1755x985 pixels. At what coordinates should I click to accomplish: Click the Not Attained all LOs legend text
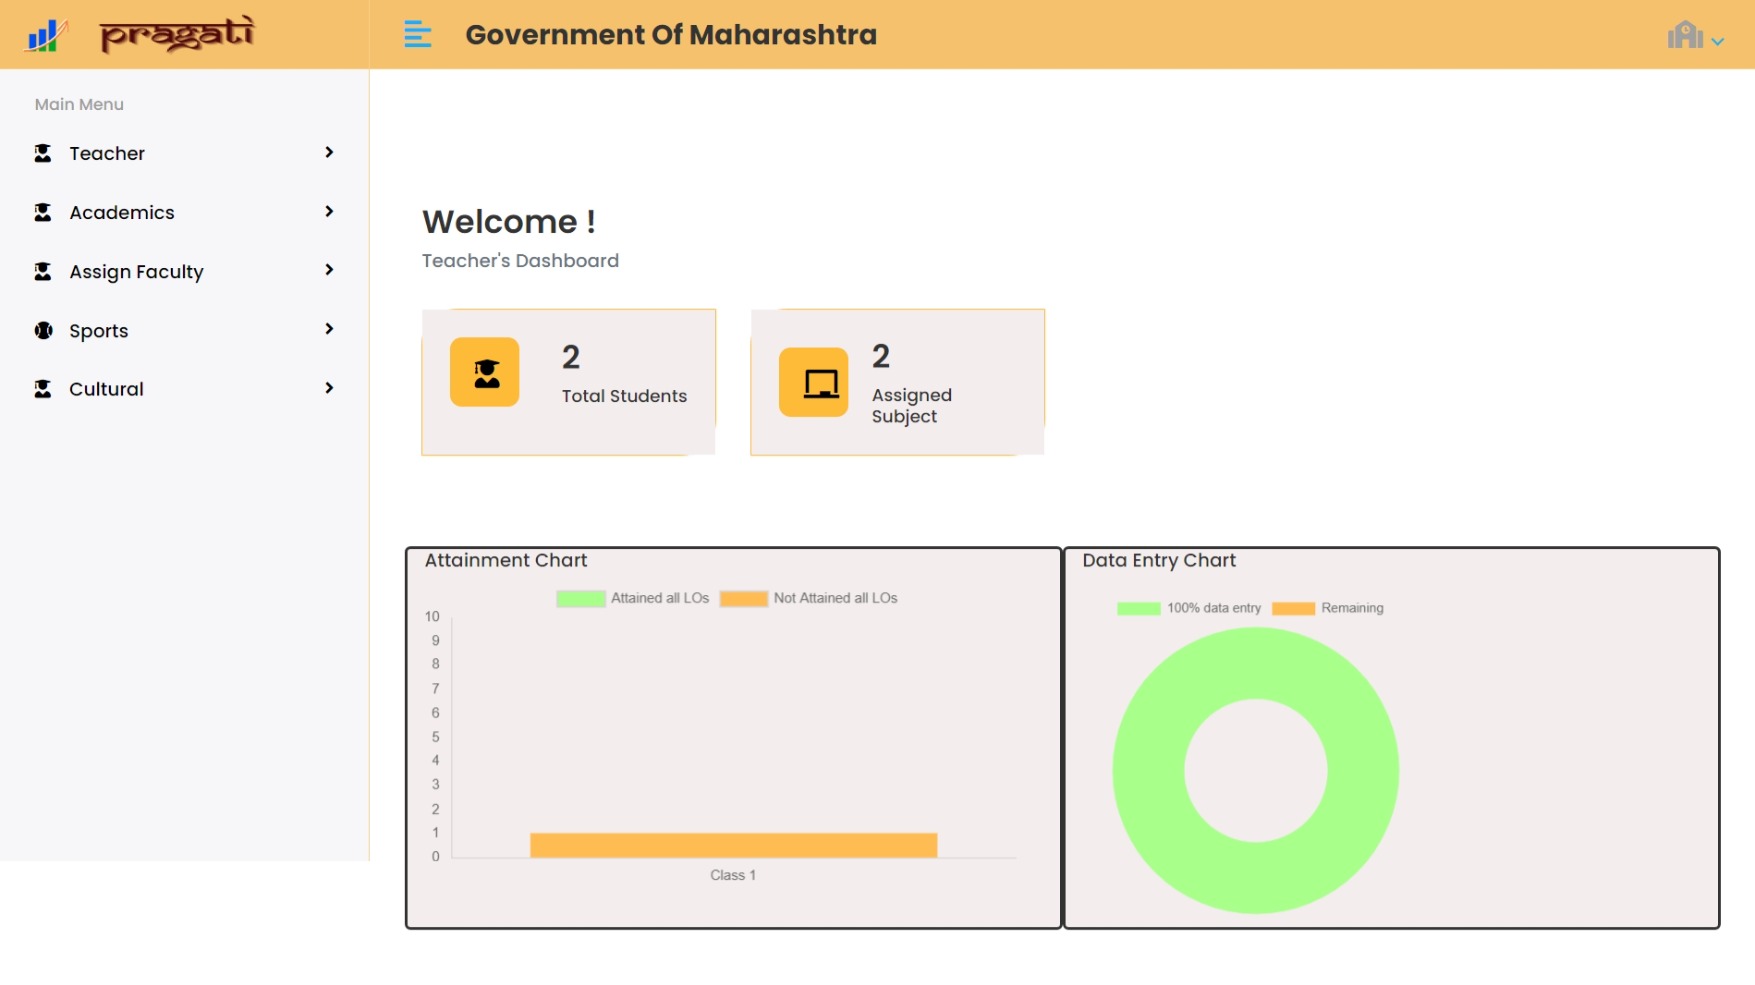point(836,598)
